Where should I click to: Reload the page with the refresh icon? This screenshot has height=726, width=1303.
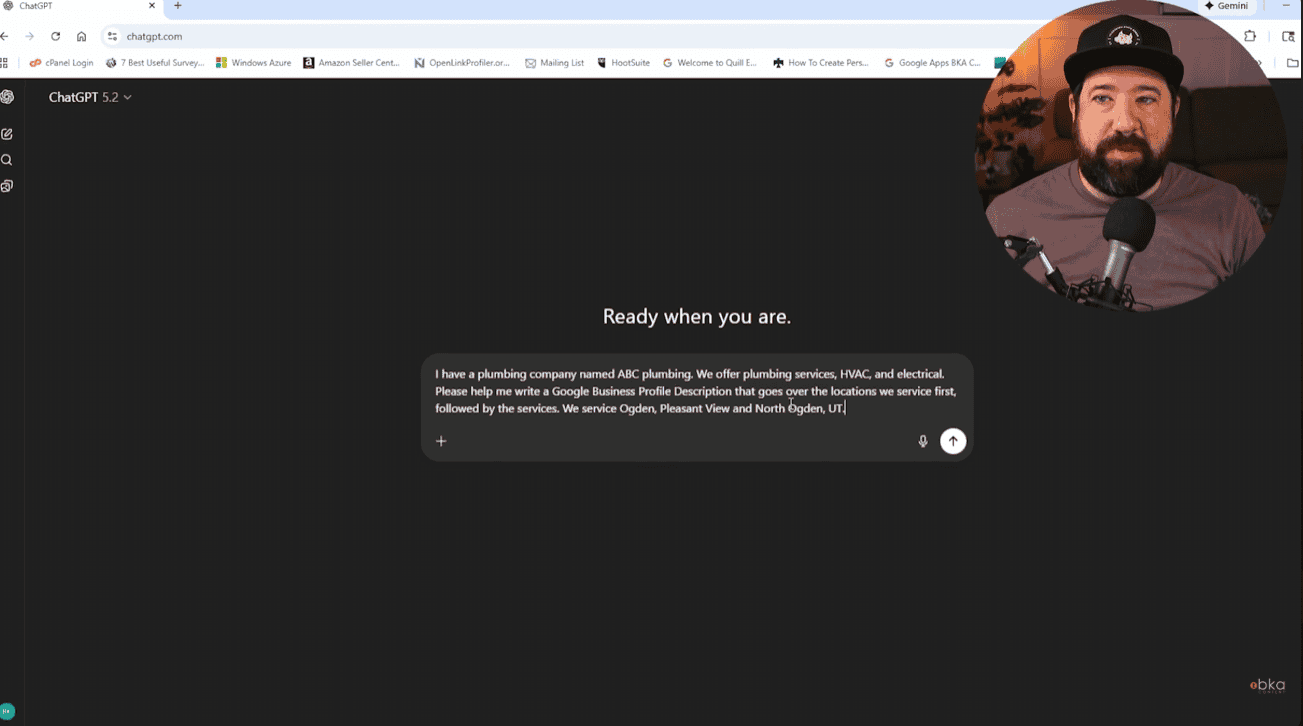[x=55, y=36]
